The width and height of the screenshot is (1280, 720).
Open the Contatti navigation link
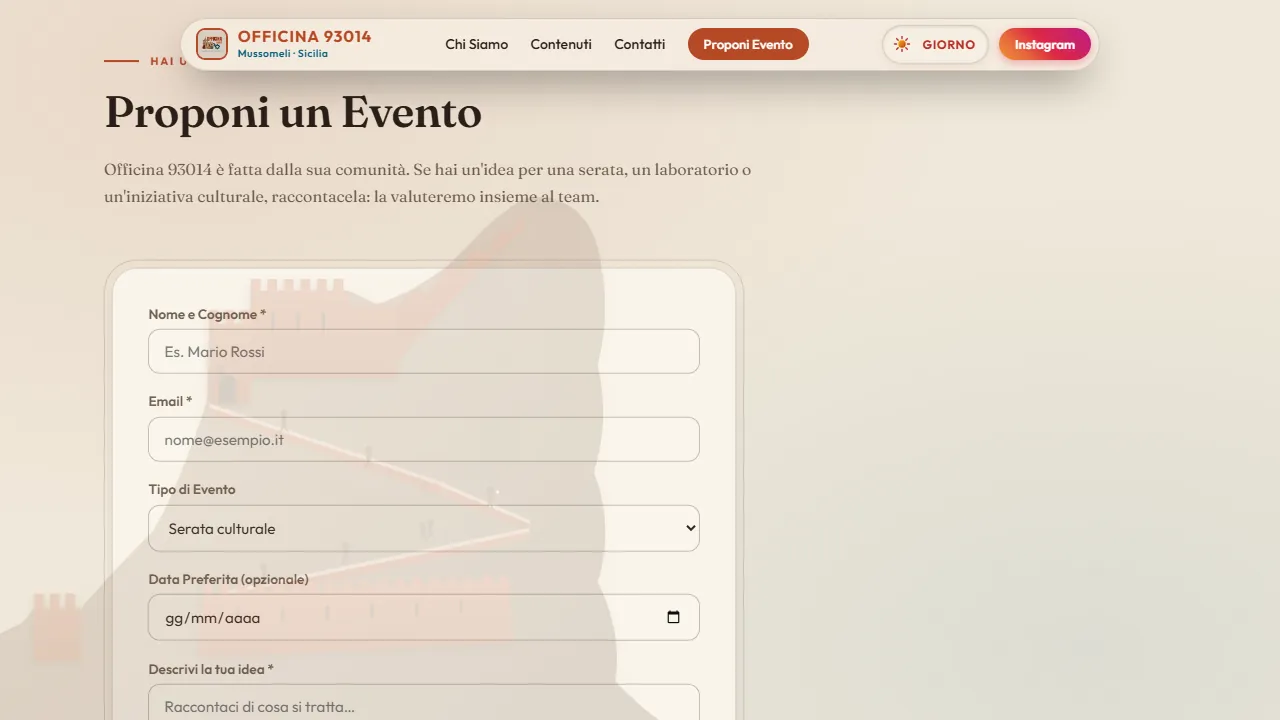pos(640,45)
